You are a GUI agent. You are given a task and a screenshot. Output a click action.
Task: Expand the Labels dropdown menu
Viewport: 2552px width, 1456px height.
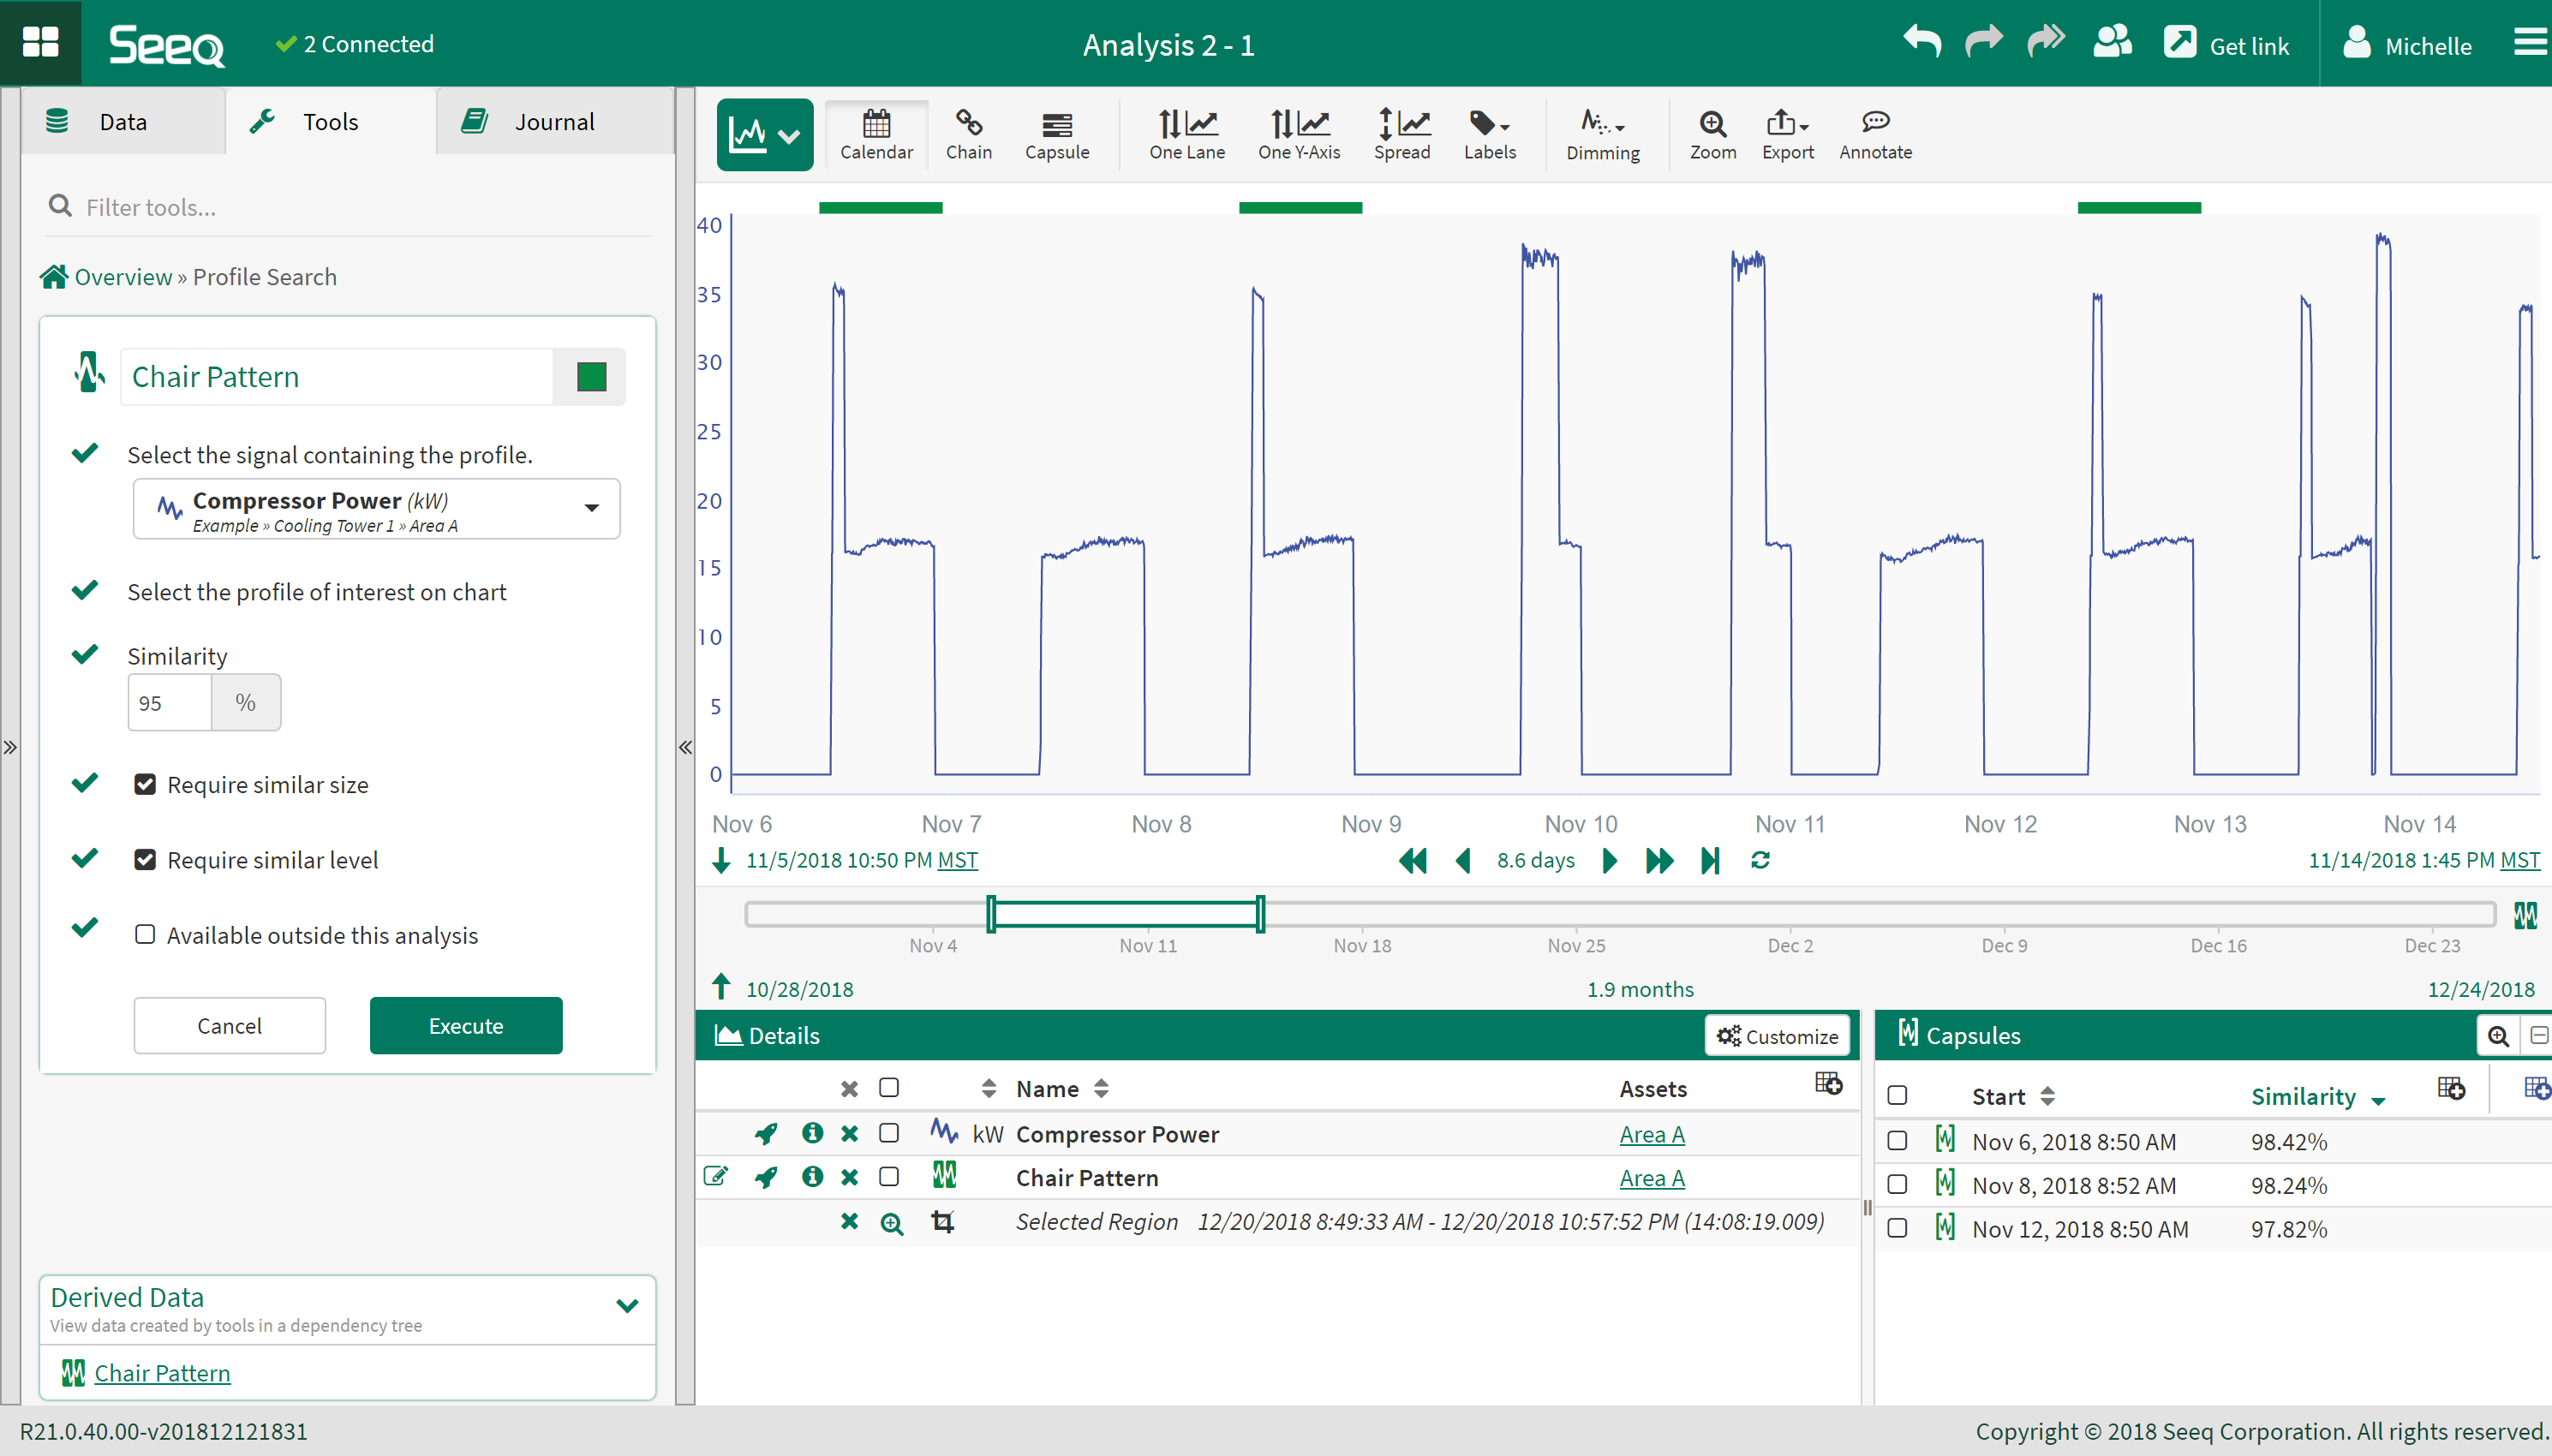pyautogui.click(x=1489, y=134)
